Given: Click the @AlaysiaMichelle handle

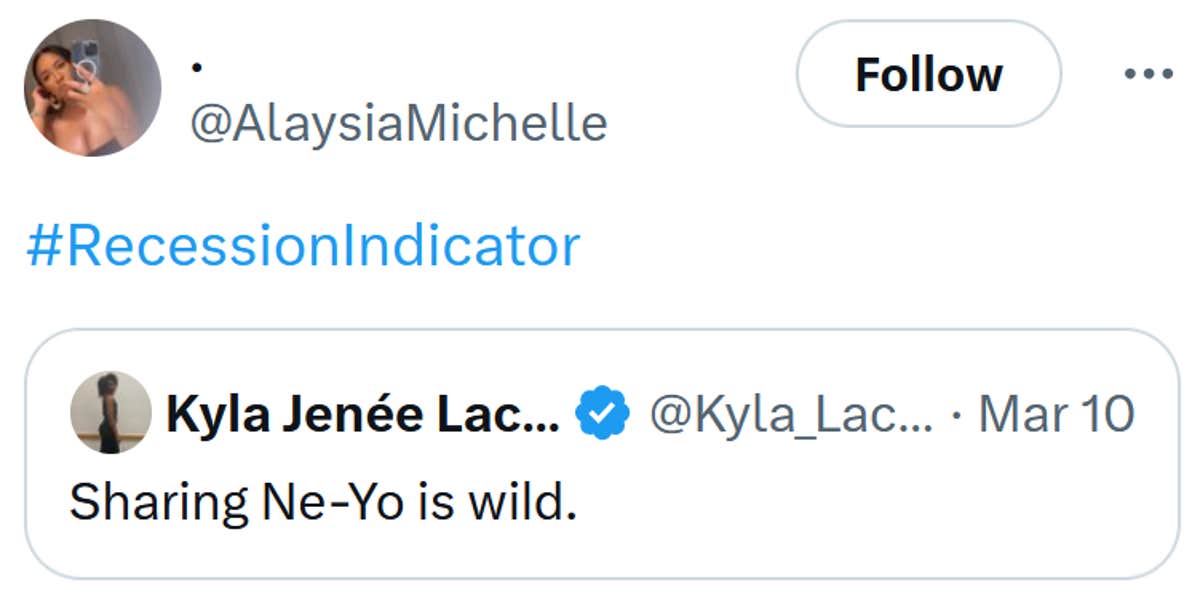Looking at the screenshot, I should pos(398,123).
